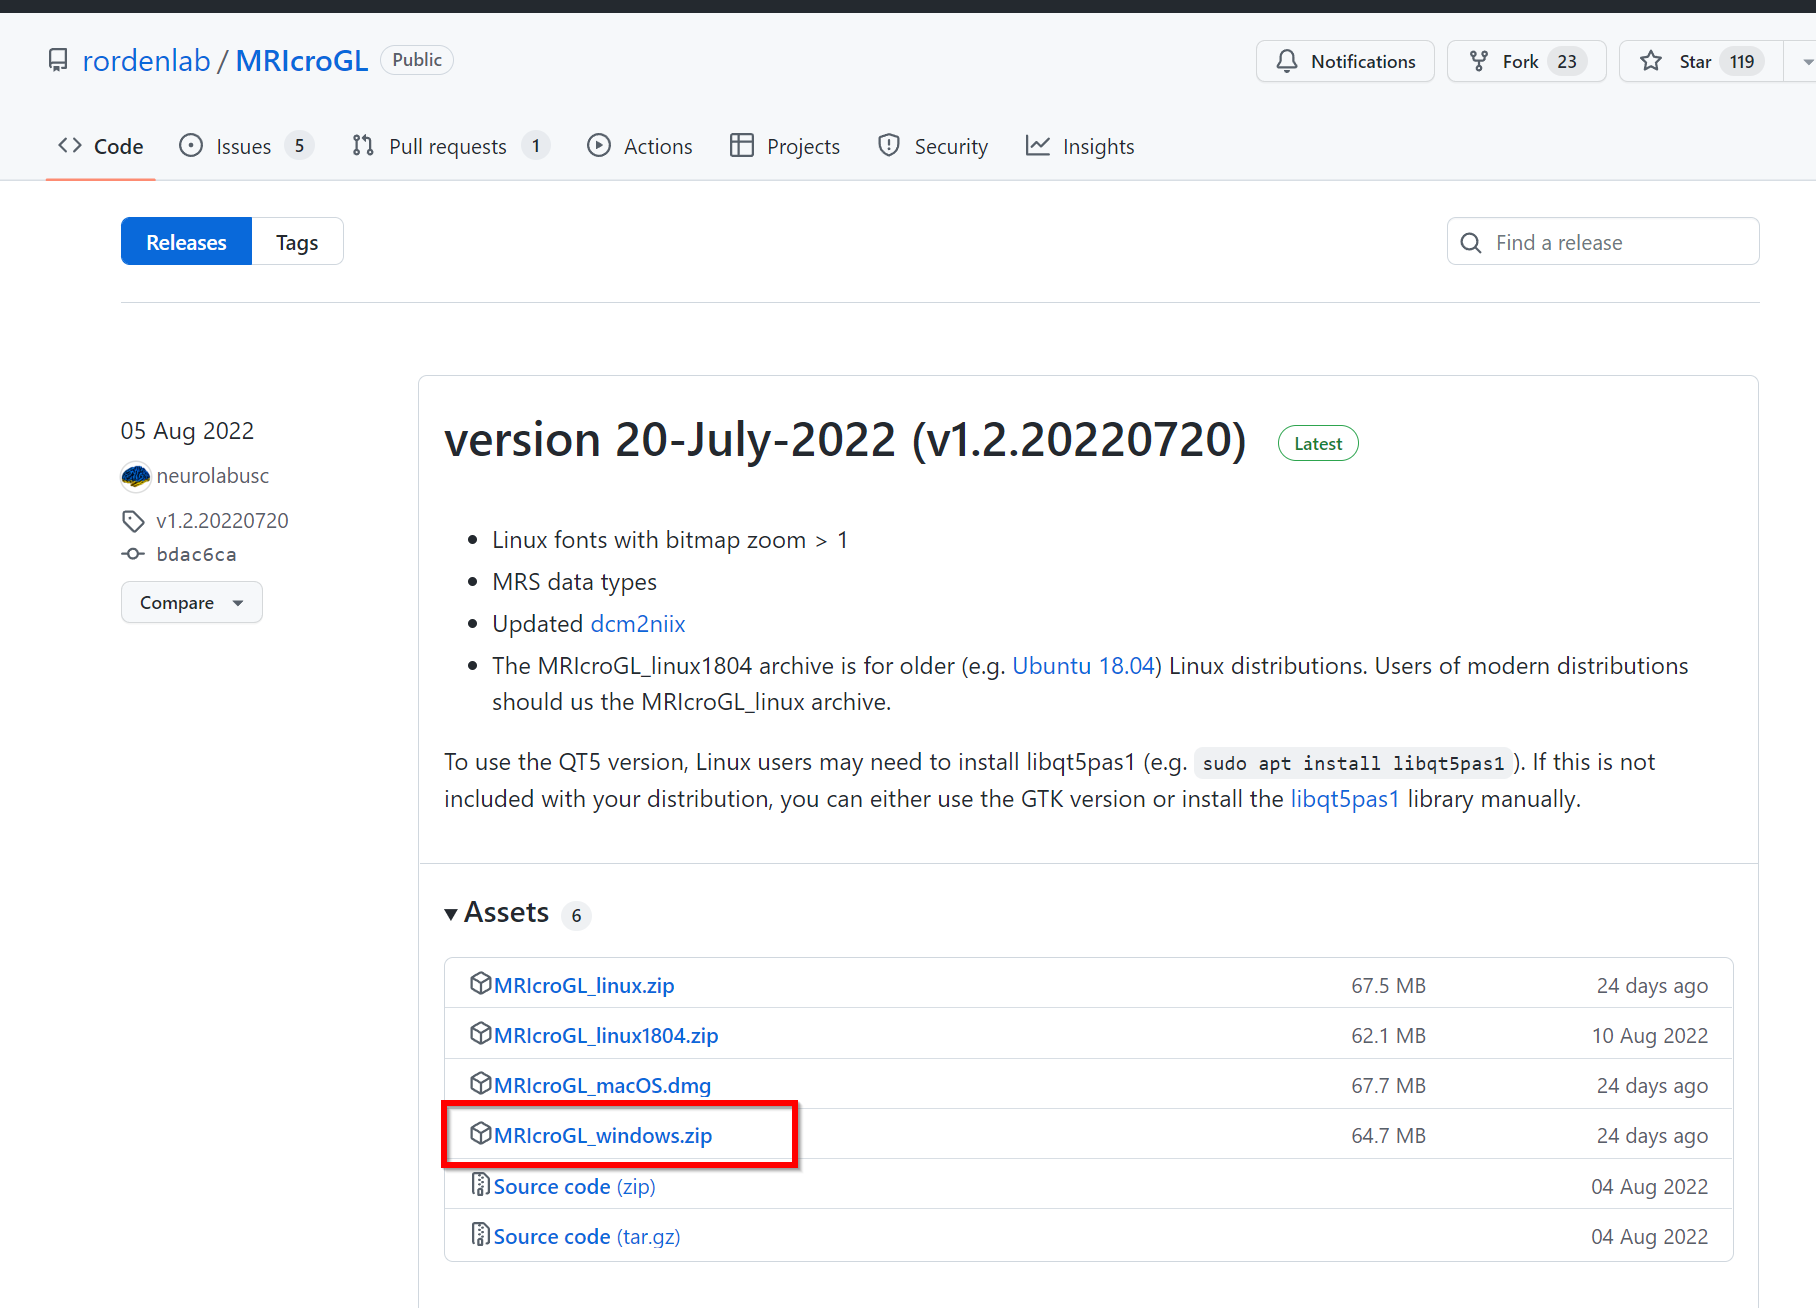Open the bdac6ca commit link

point(197,554)
